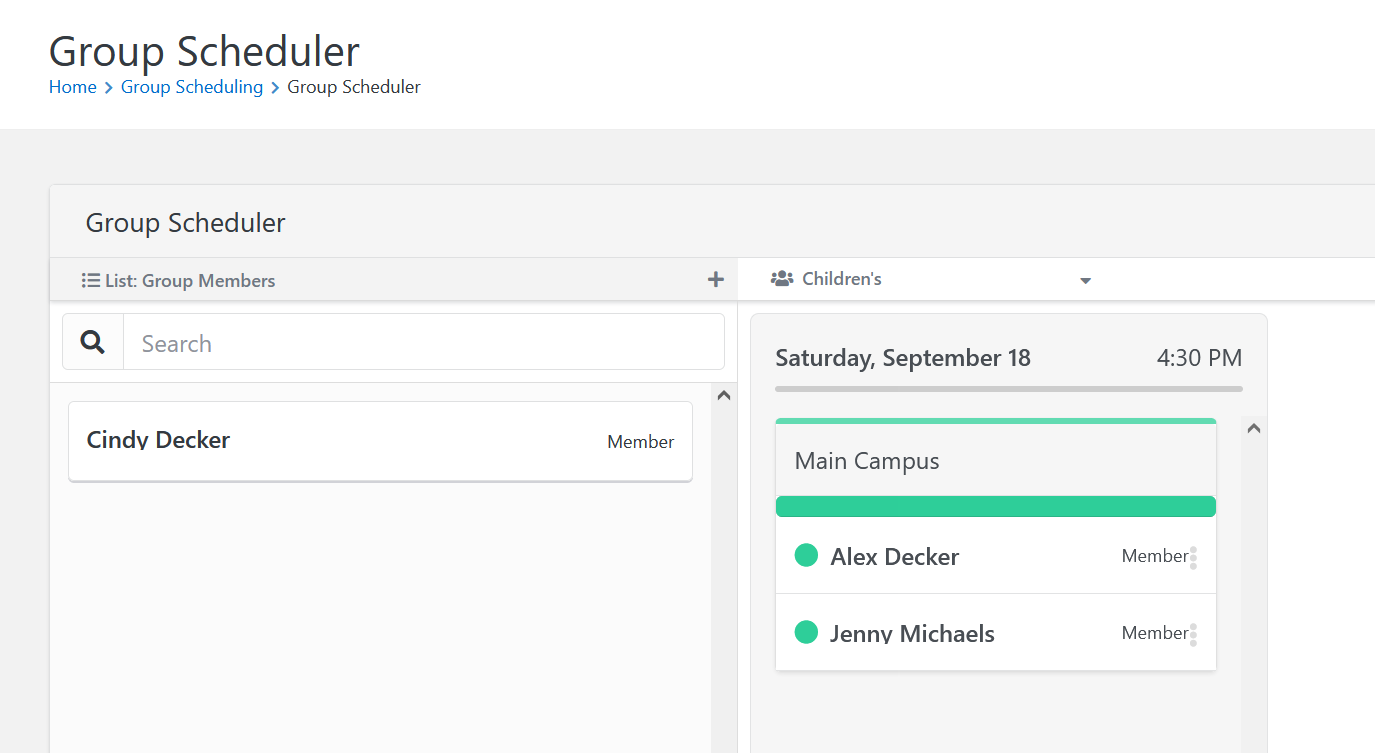This screenshot has height=753, width=1375.
Task: Select the 4:30 PM time slot label
Action: pos(1199,357)
